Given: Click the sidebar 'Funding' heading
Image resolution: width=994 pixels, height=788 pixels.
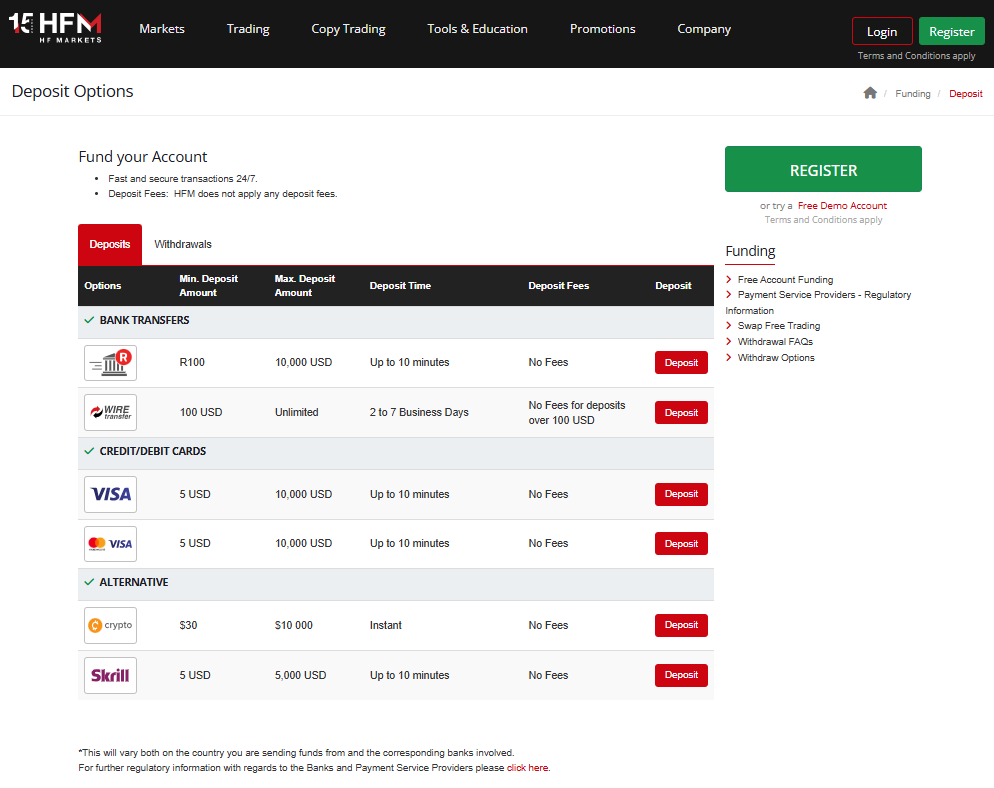Looking at the screenshot, I should [750, 251].
